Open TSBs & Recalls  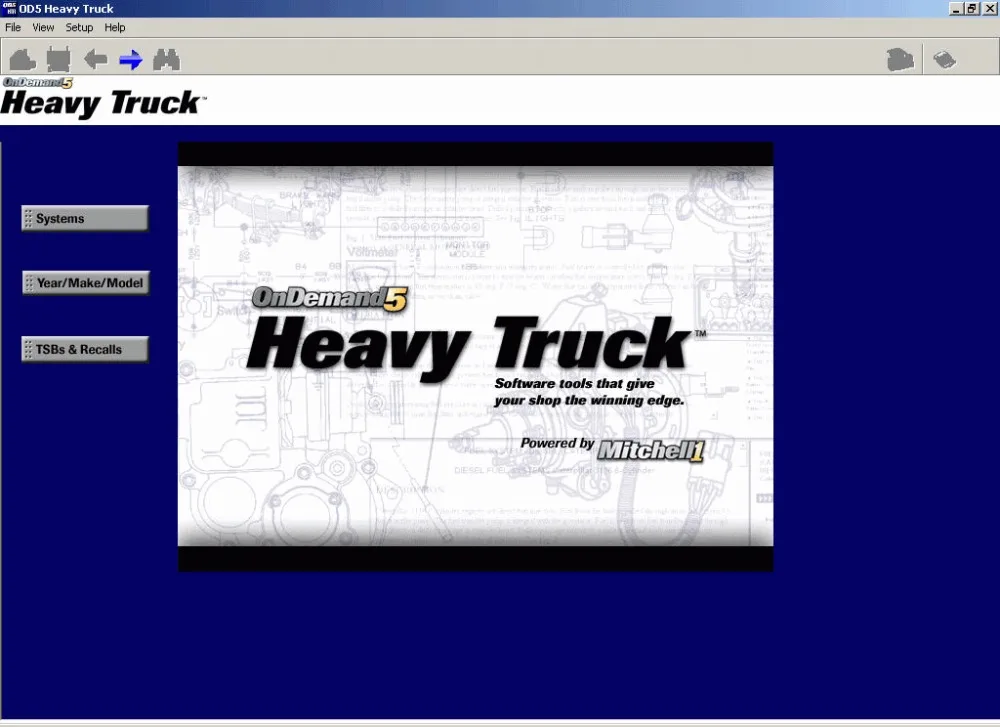tap(85, 349)
